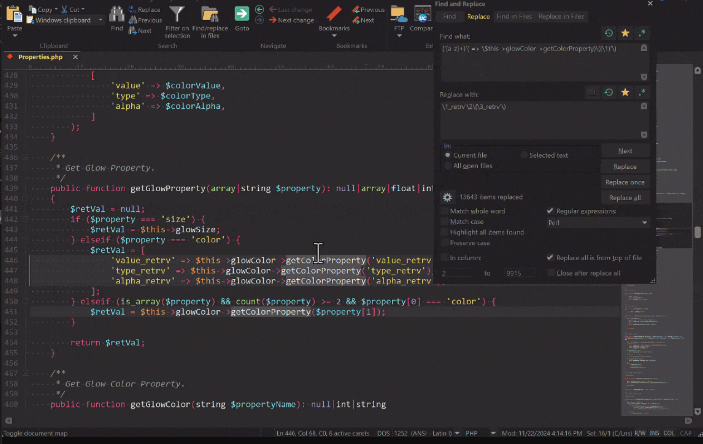Collapse code fold at line 436
Image resolution: width=703 pixels, height=444 pixels.
point(25,157)
